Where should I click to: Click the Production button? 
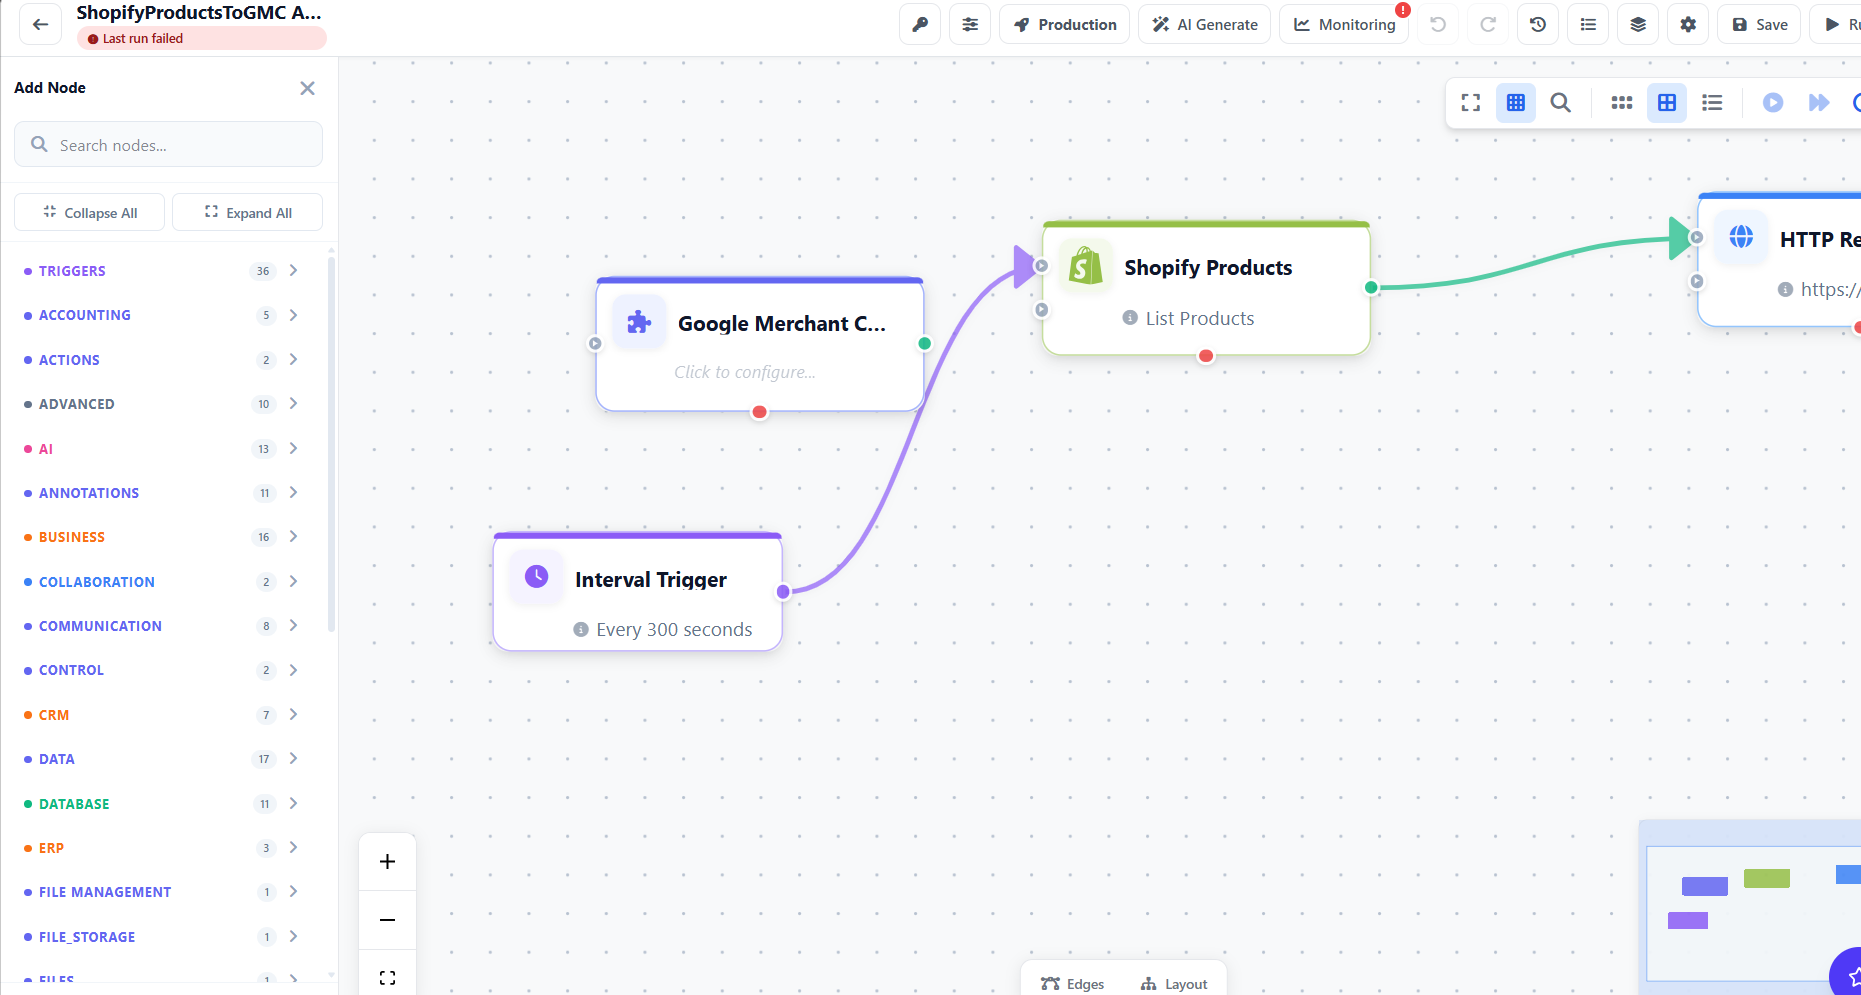point(1064,25)
